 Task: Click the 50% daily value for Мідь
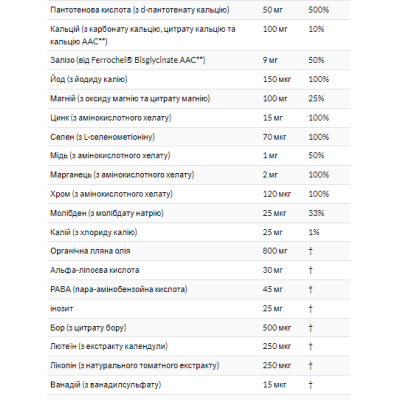click(316, 156)
